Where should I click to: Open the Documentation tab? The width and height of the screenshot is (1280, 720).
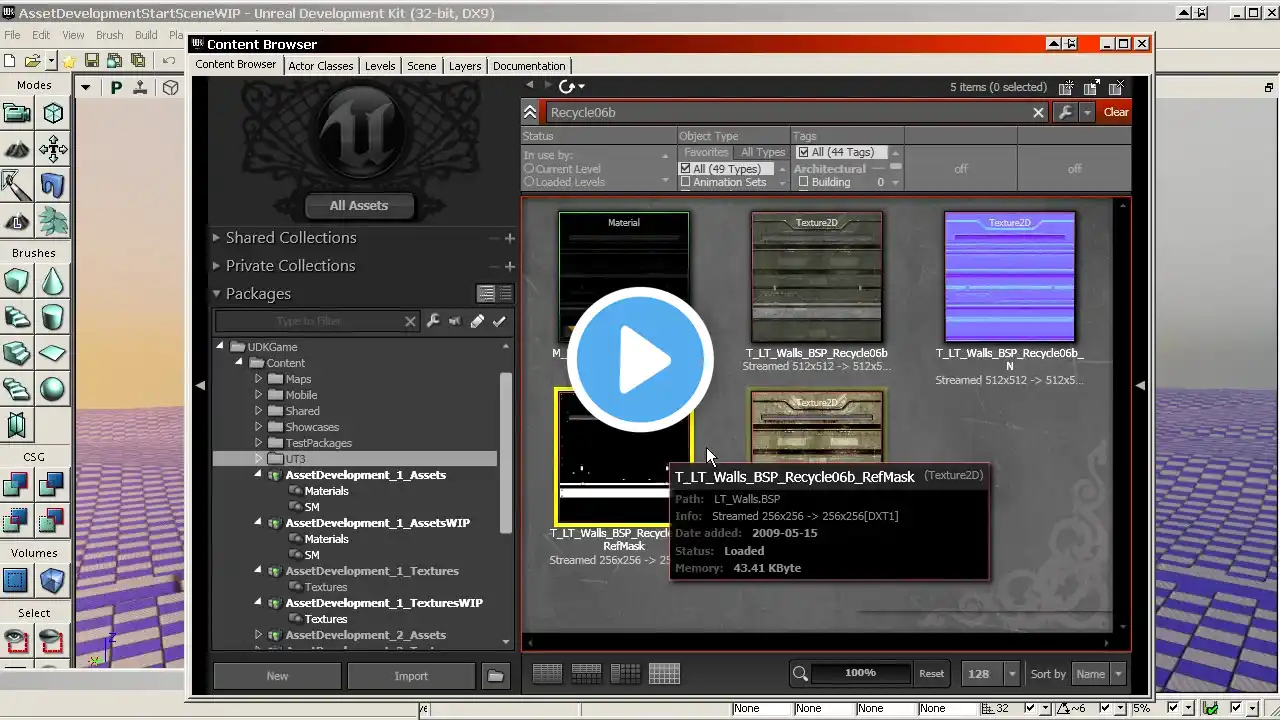[529, 66]
